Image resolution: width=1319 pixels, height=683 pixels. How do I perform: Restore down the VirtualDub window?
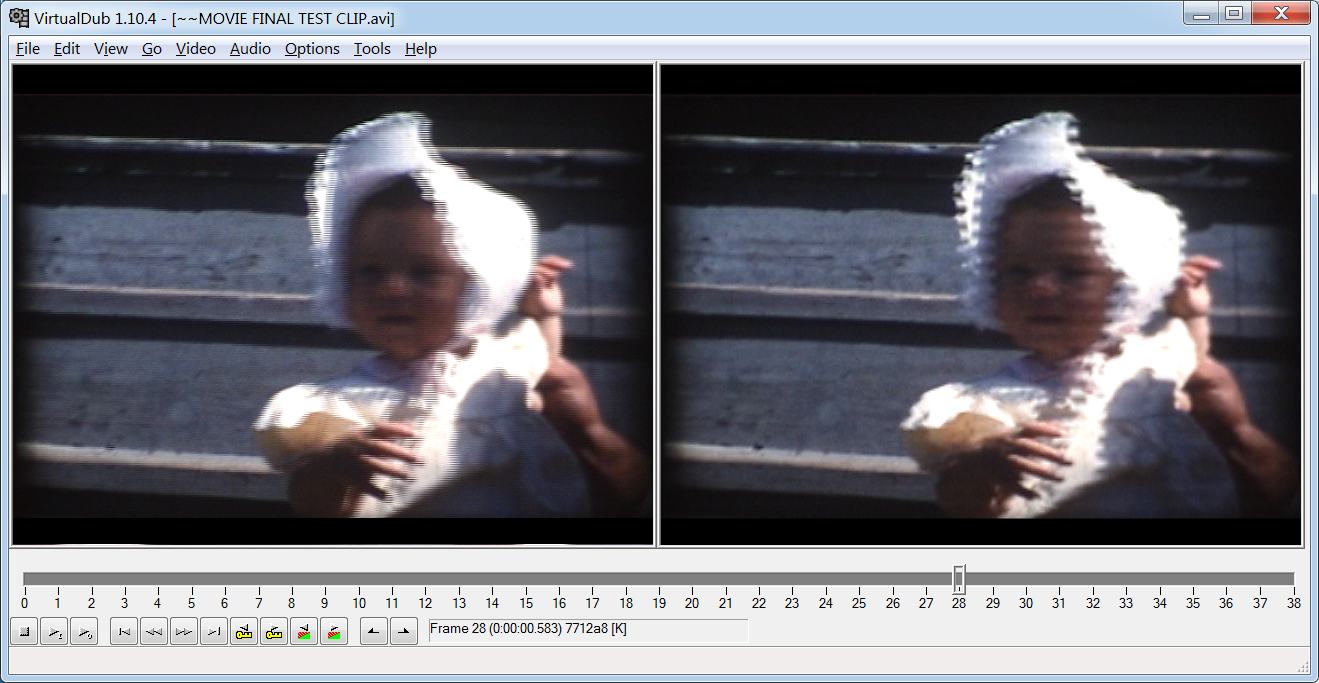pyautogui.click(x=1234, y=14)
